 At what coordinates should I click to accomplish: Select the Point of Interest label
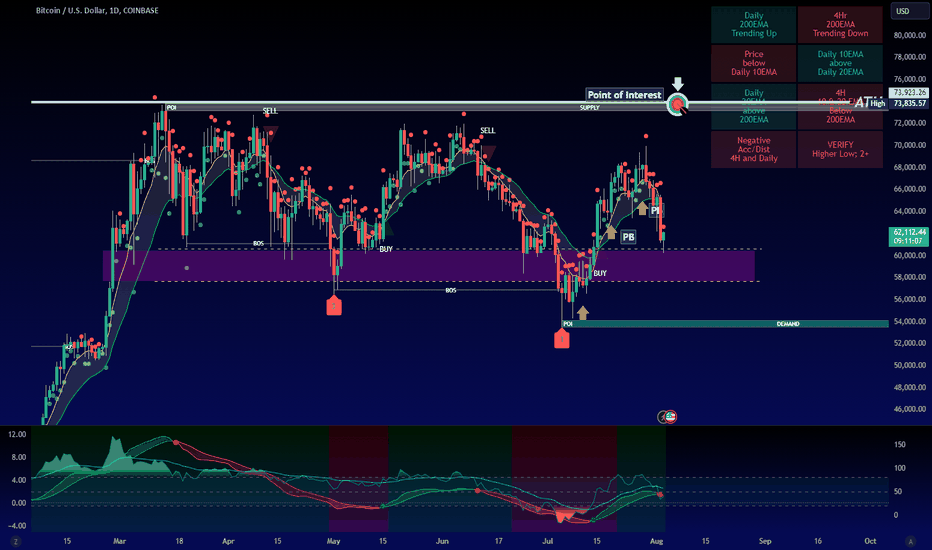click(624, 95)
